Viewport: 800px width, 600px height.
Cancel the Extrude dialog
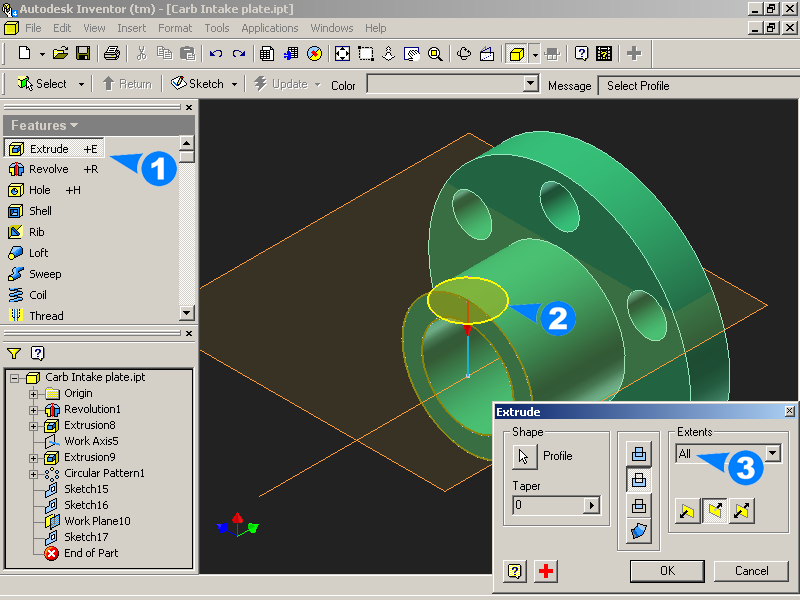point(751,571)
